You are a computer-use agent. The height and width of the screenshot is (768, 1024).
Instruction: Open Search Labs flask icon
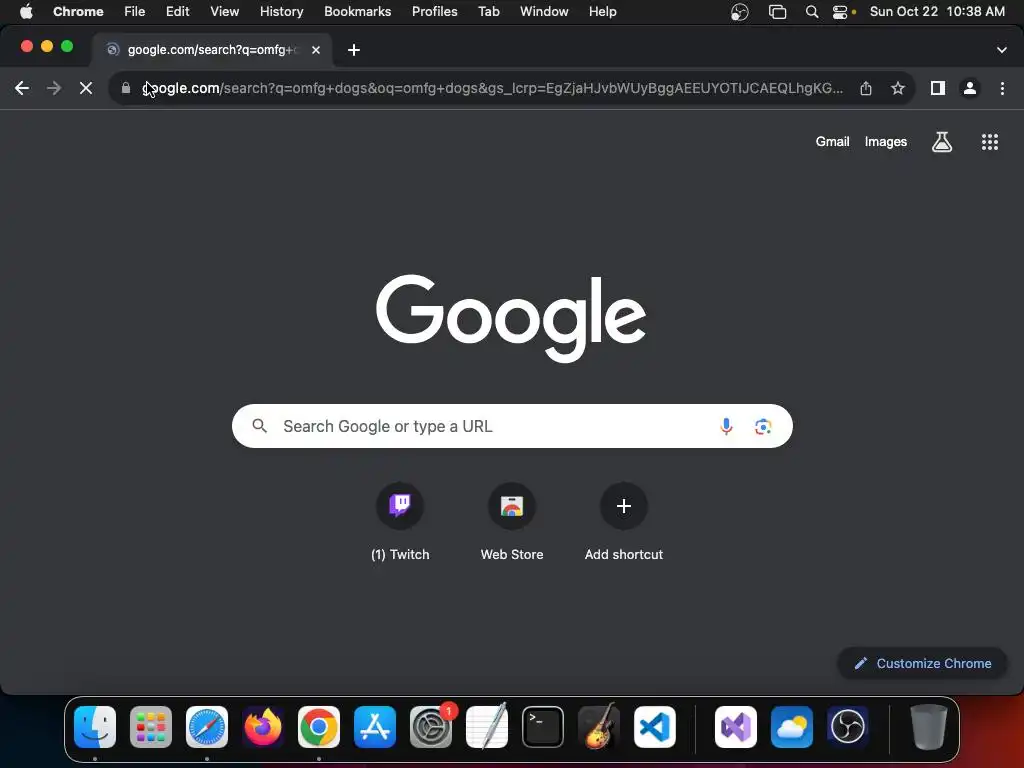coord(941,142)
